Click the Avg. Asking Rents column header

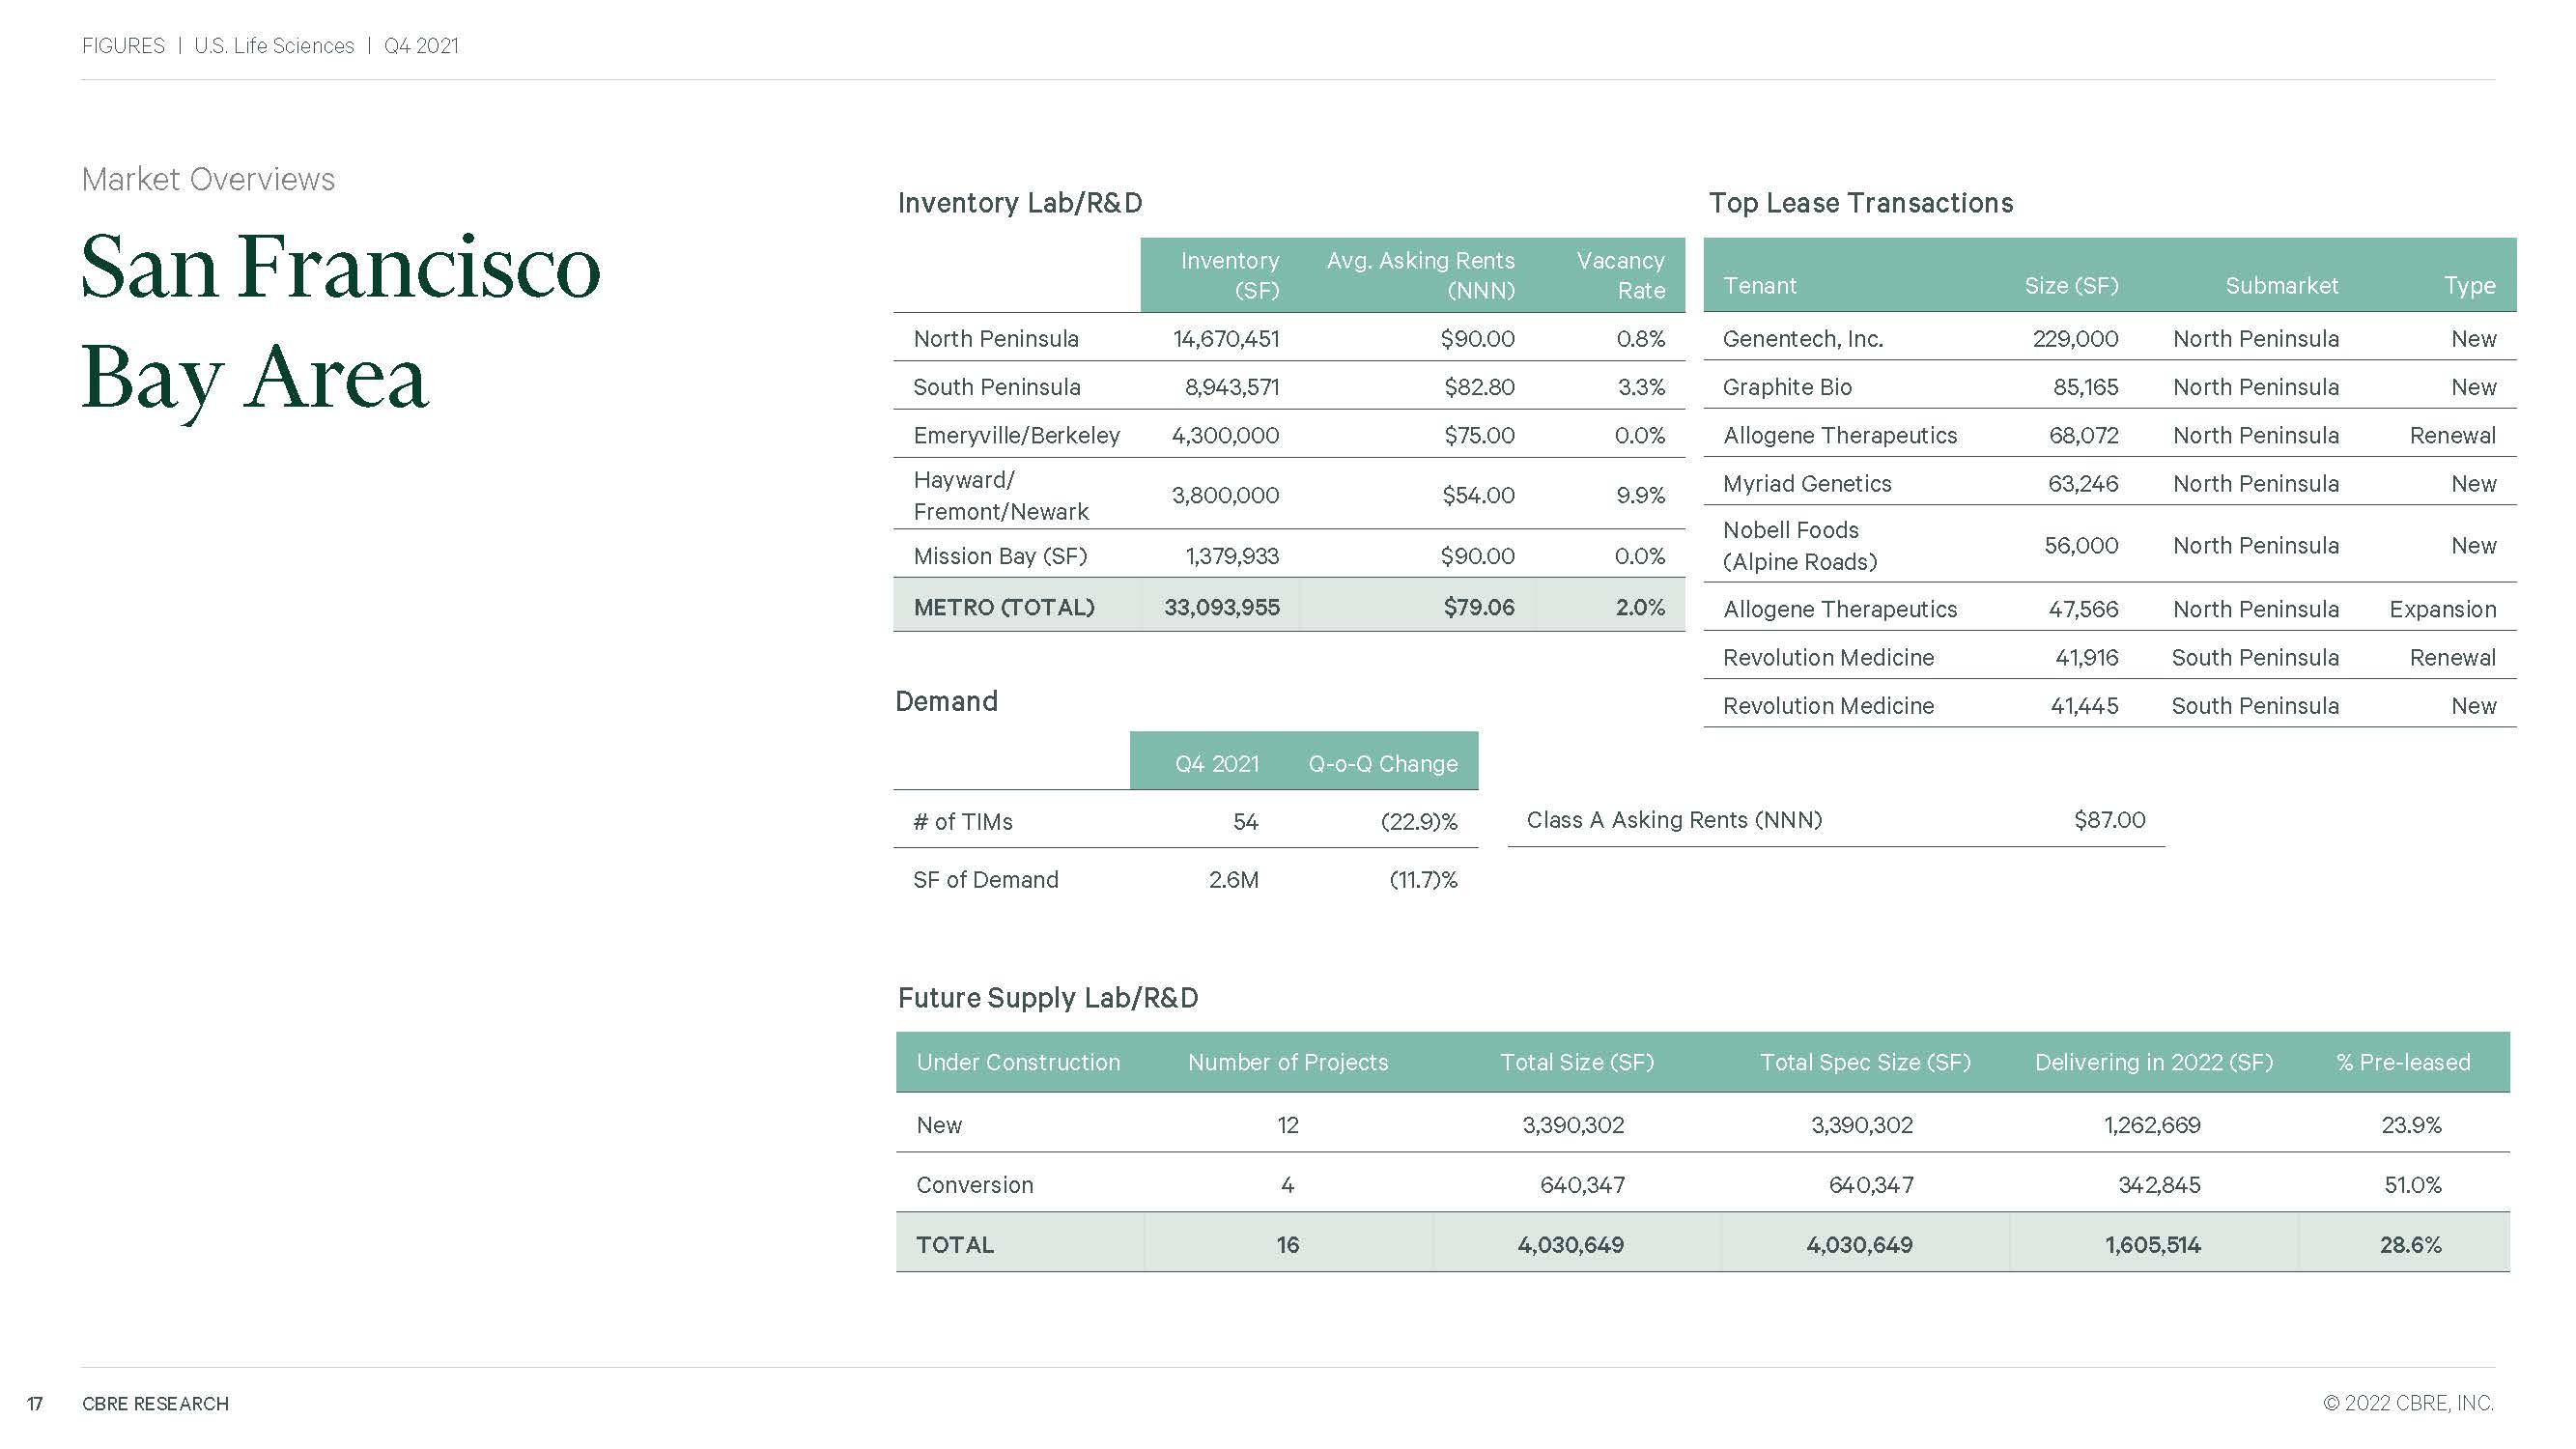click(1420, 275)
